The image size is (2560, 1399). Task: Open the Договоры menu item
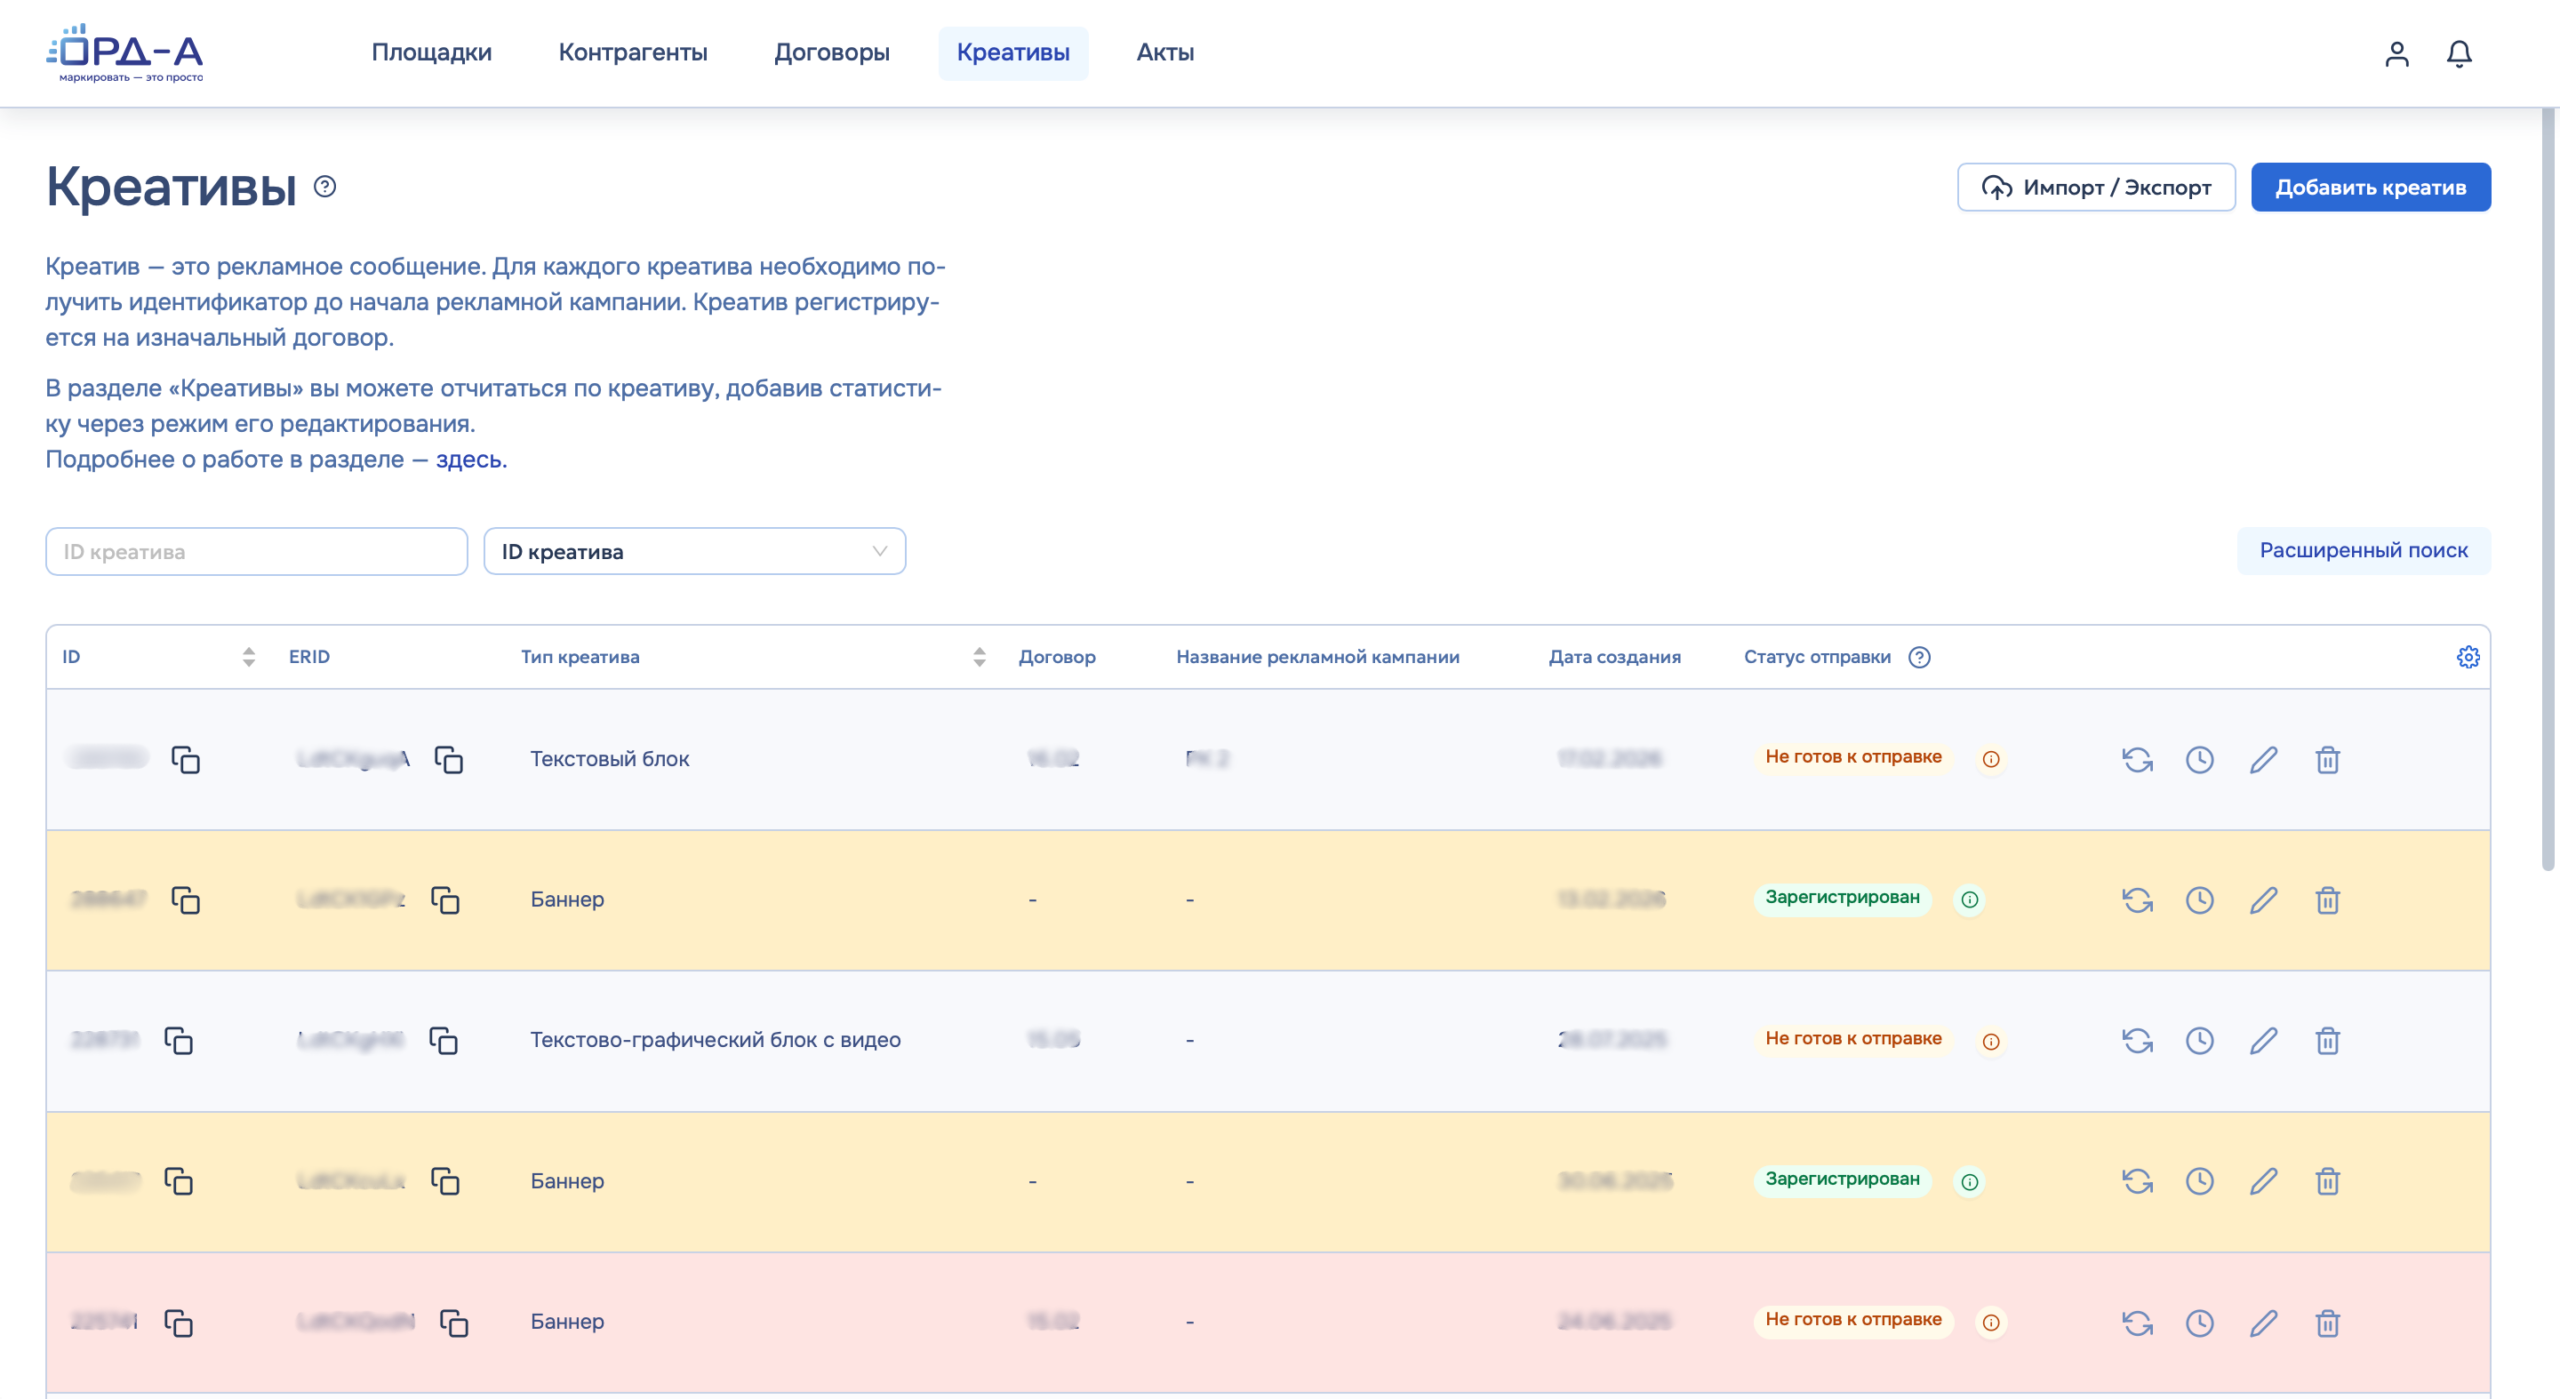[x=831, y=52]
